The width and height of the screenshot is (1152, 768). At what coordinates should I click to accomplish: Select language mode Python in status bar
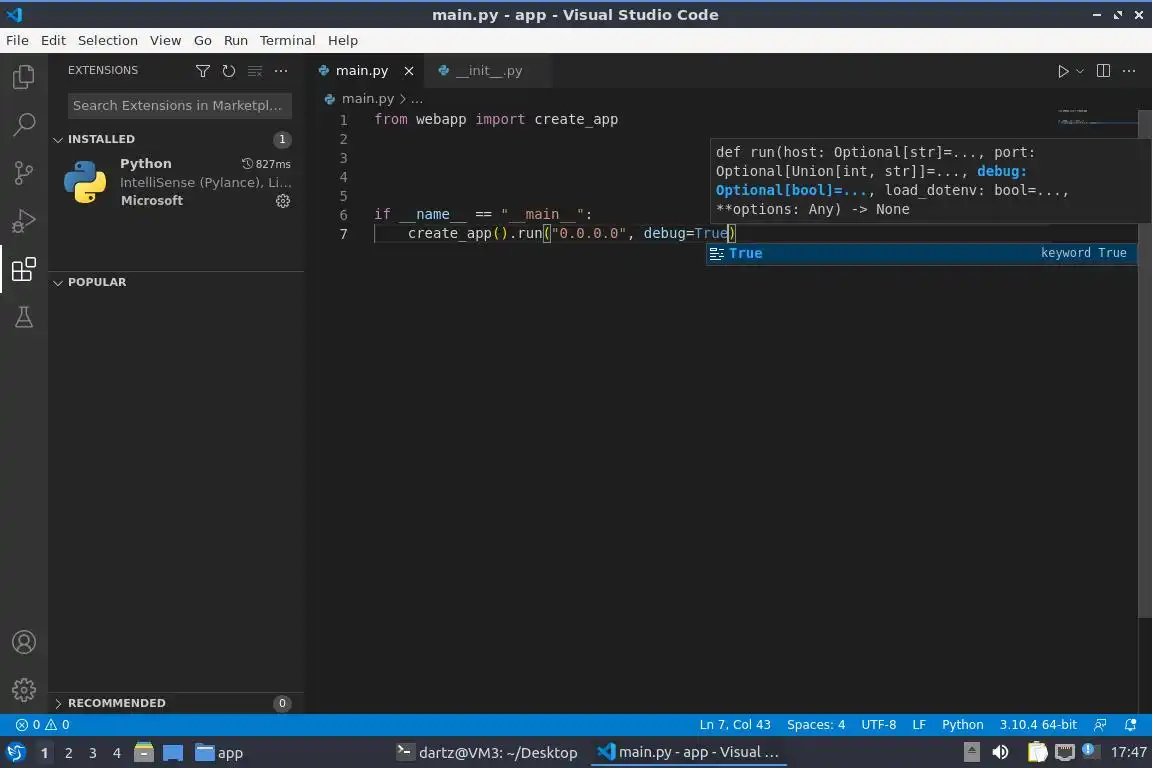pyautogui.click(x=962, y=725)
